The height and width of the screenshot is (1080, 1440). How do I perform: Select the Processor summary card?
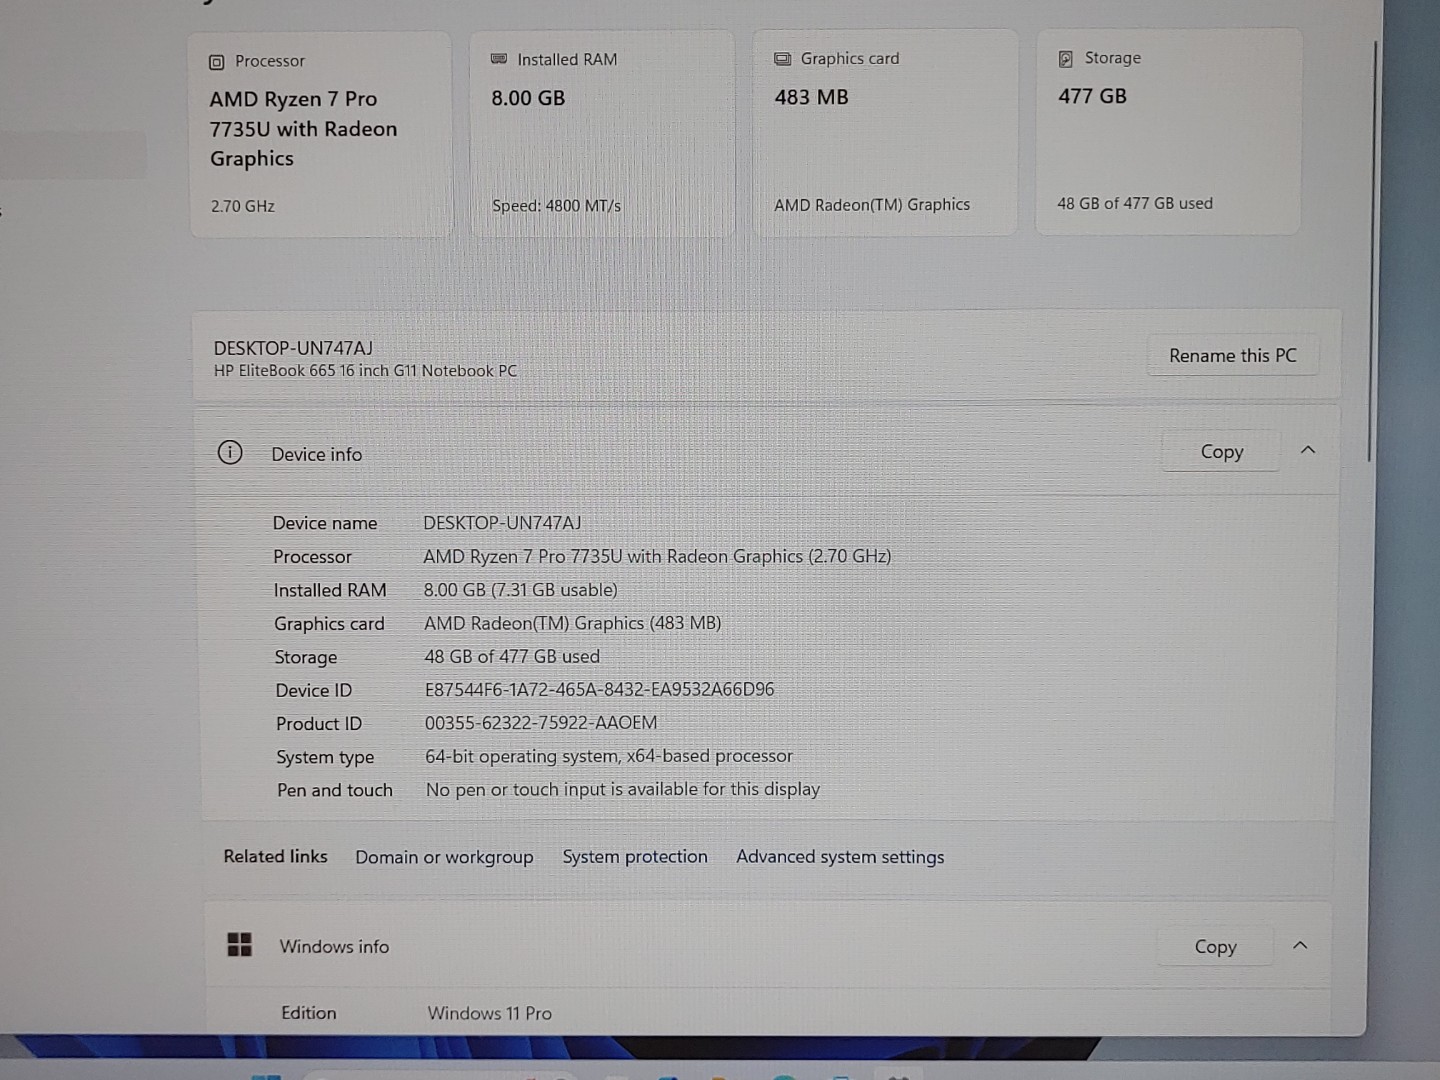(321, 135)
